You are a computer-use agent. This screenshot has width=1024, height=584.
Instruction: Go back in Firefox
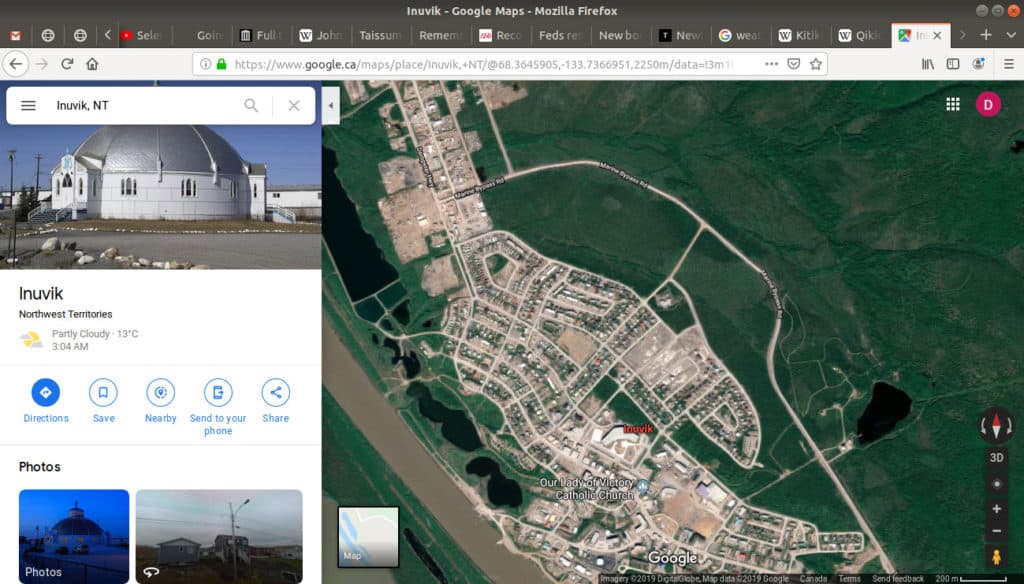point(16,64)
